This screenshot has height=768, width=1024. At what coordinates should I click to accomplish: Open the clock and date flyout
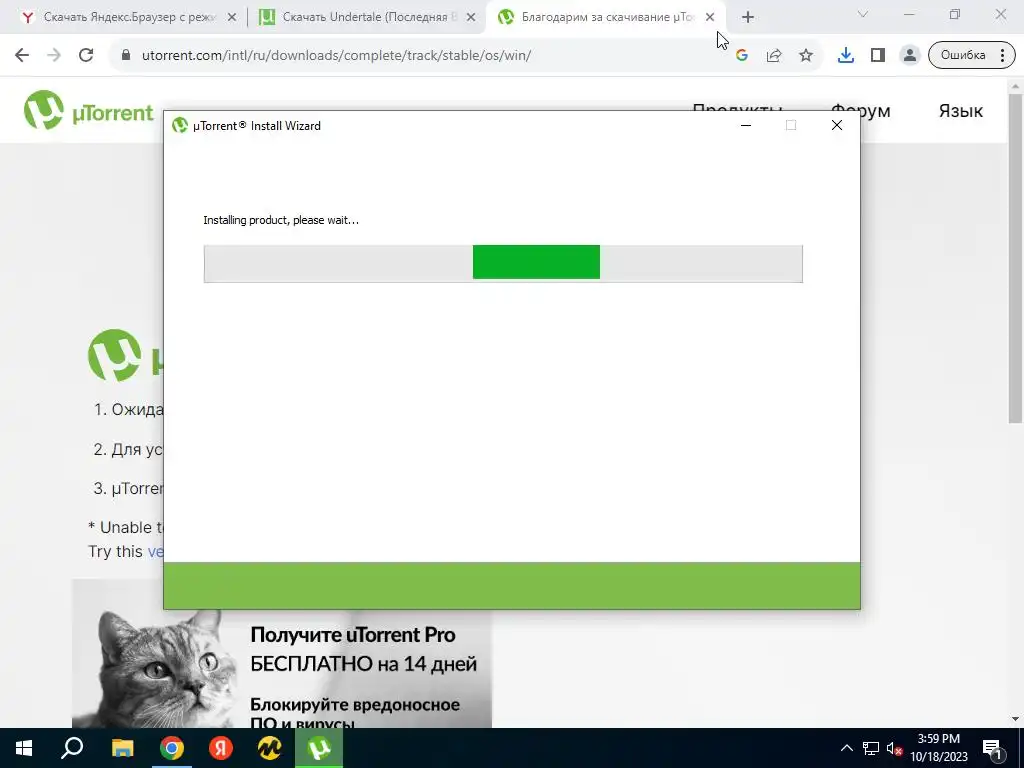click(x=939, y=748)
